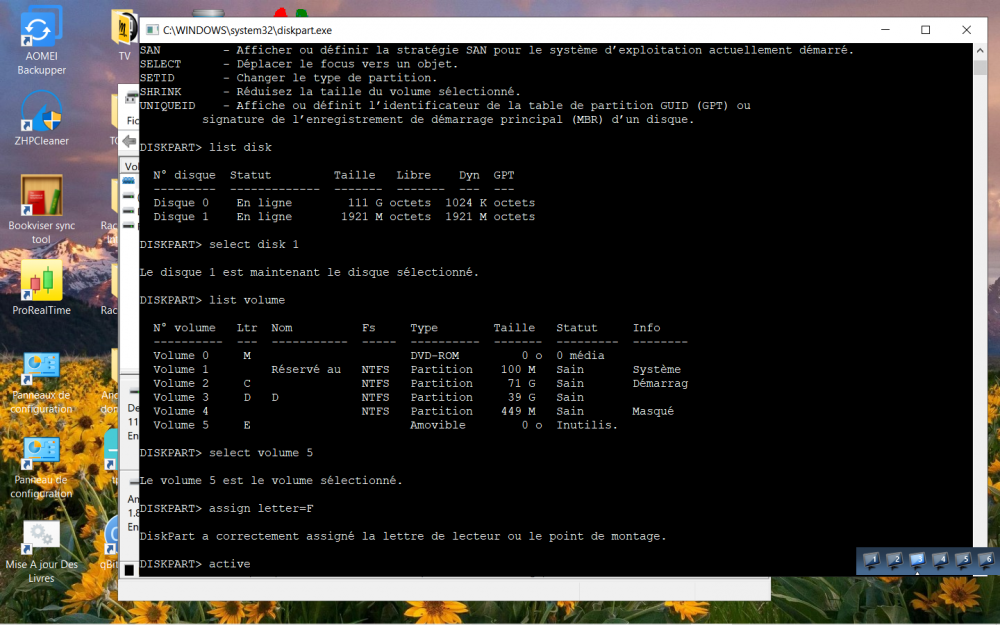Image resolution: width=1000 pixels, height=625 pixels.
Task: Launch the ZHPCleaner desktop shortcut
Action: pos(41,118)
